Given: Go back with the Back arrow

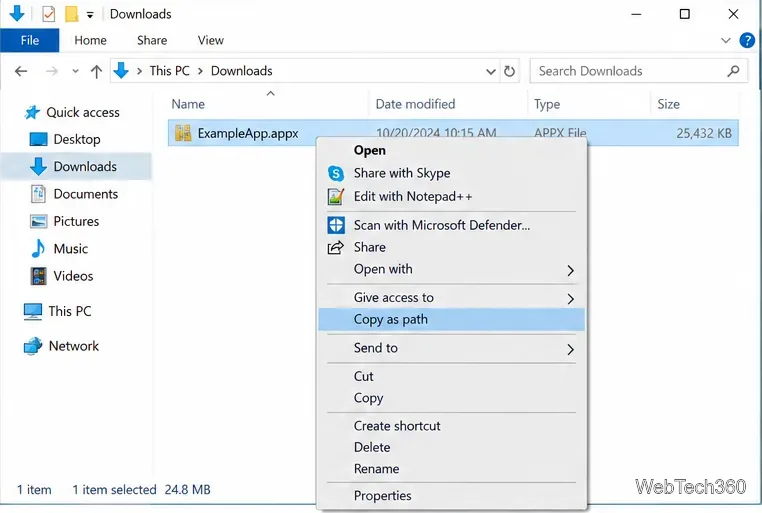Looking at the screenshot, I should pos(21,71).
